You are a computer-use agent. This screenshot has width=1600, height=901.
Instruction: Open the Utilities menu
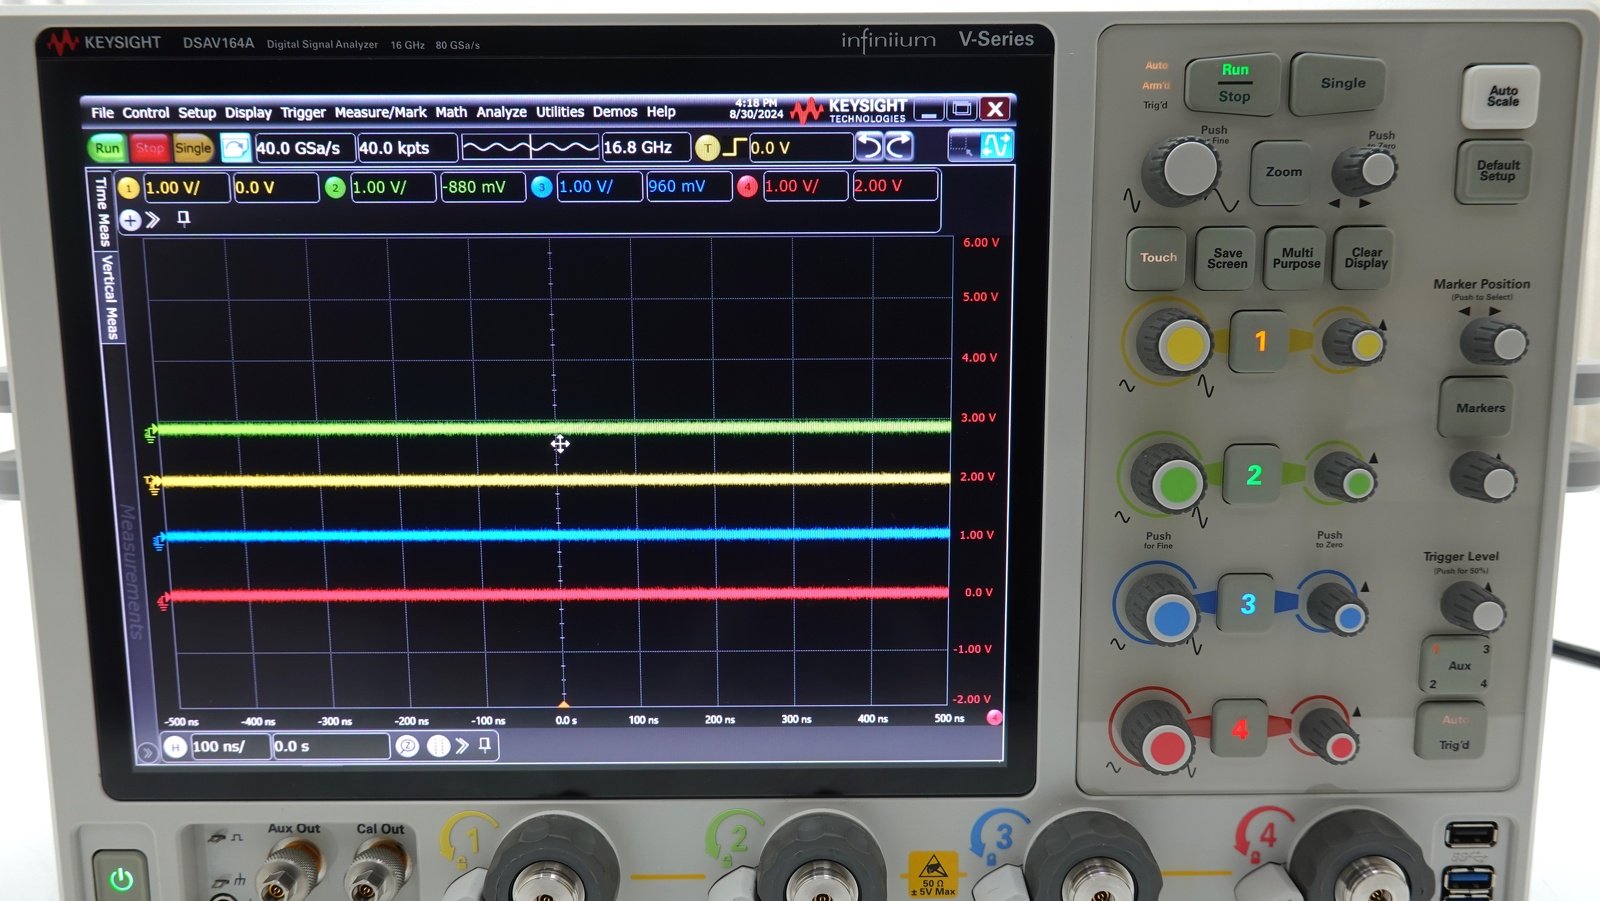(560, 112)
